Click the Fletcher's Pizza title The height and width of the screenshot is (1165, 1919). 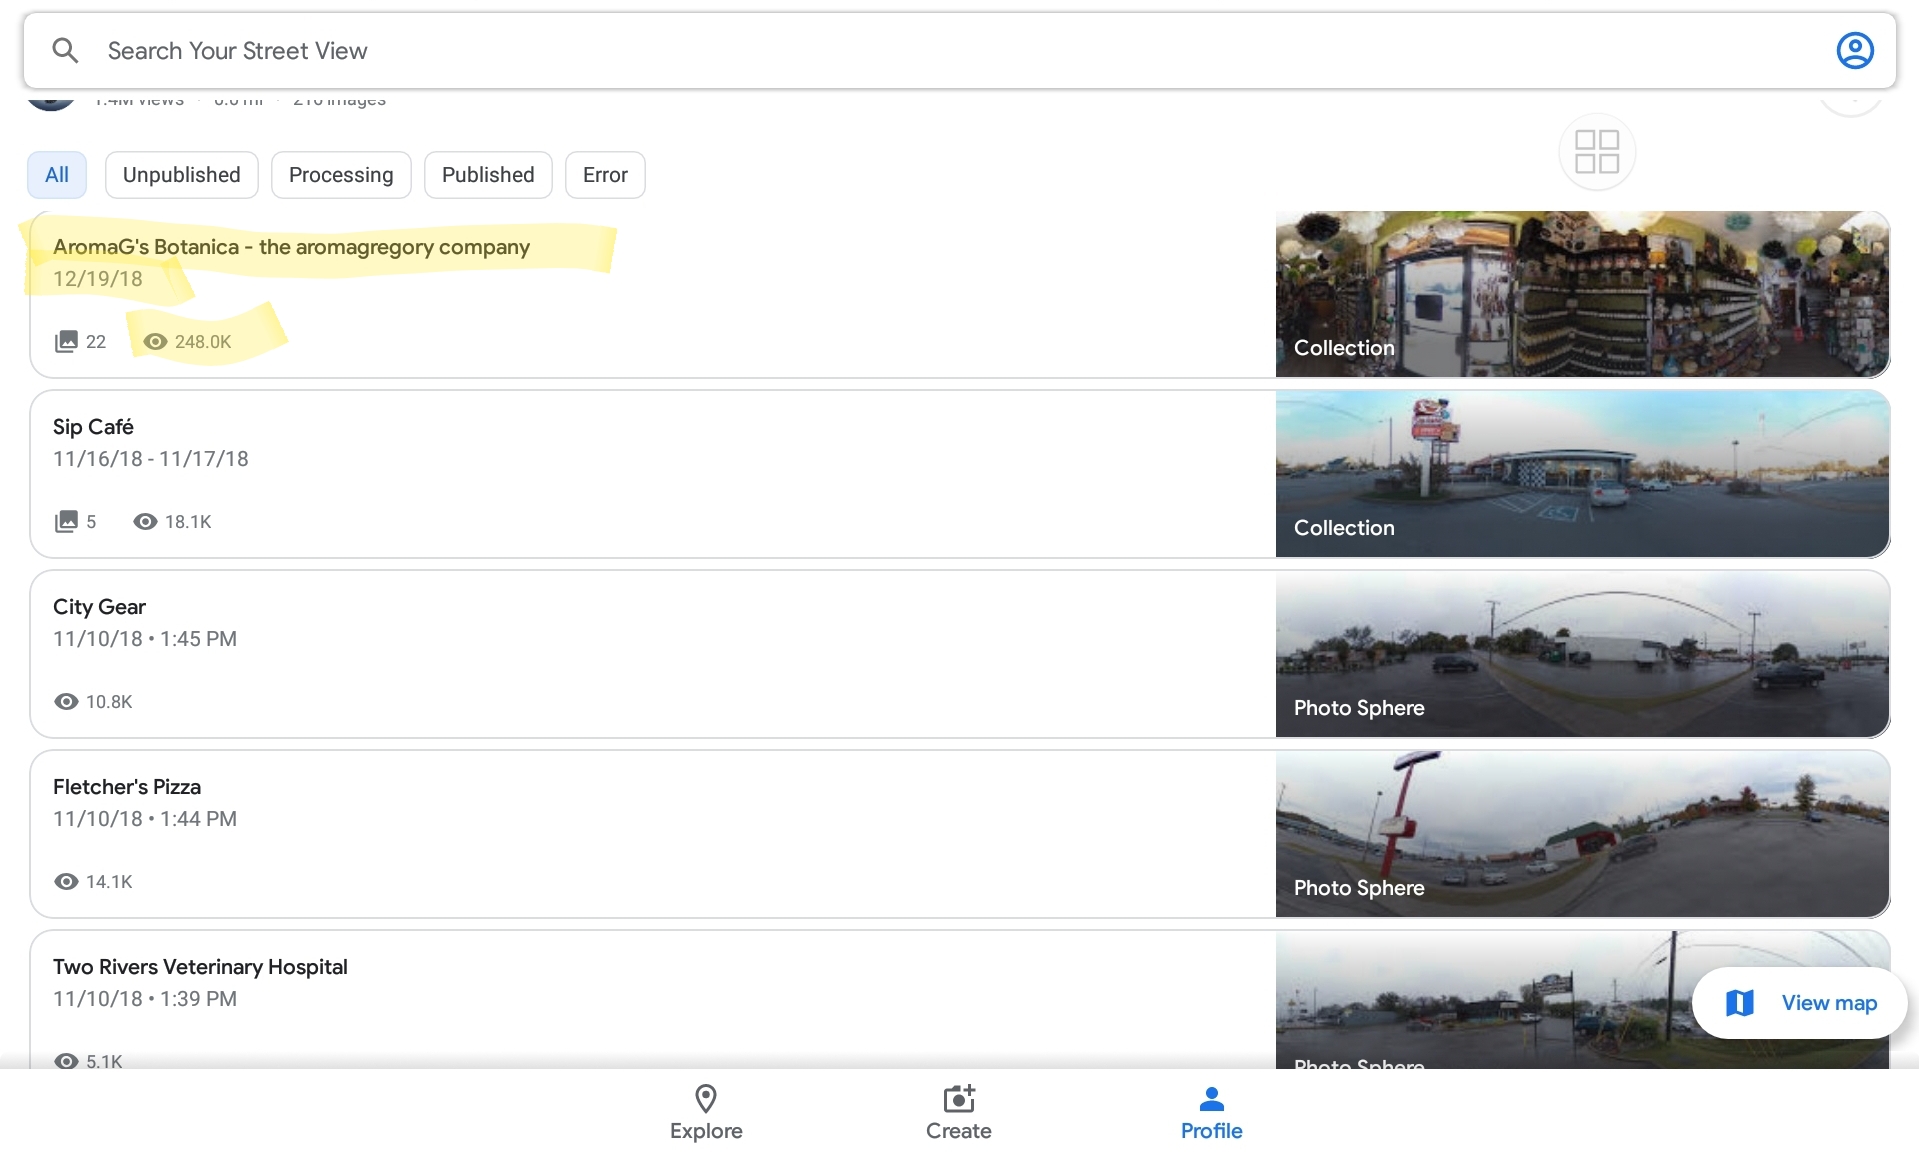click(127, 787)
